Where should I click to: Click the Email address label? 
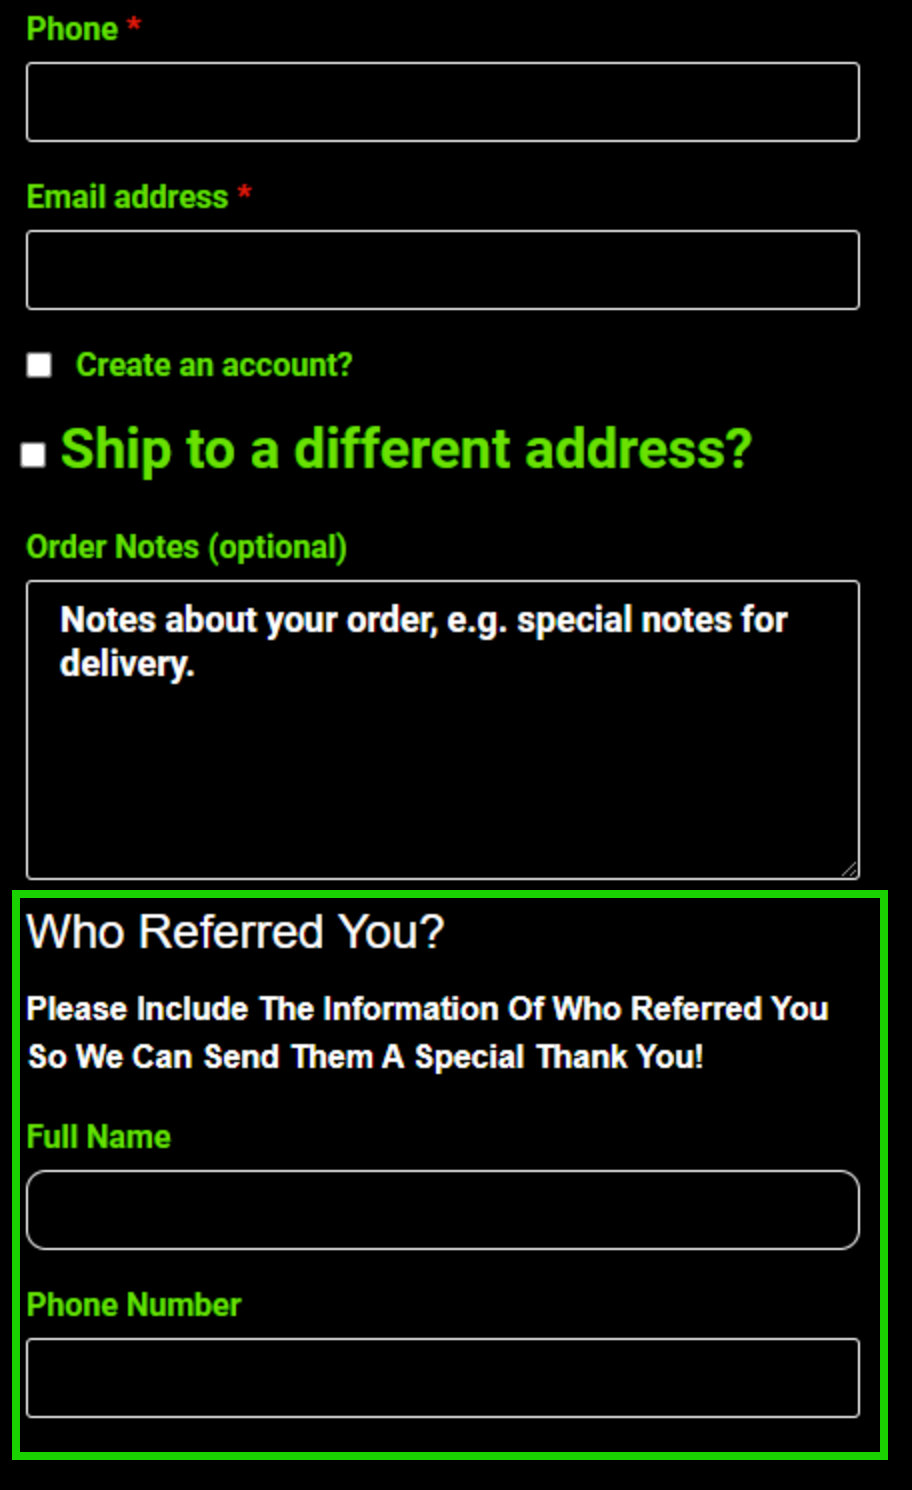127,197
